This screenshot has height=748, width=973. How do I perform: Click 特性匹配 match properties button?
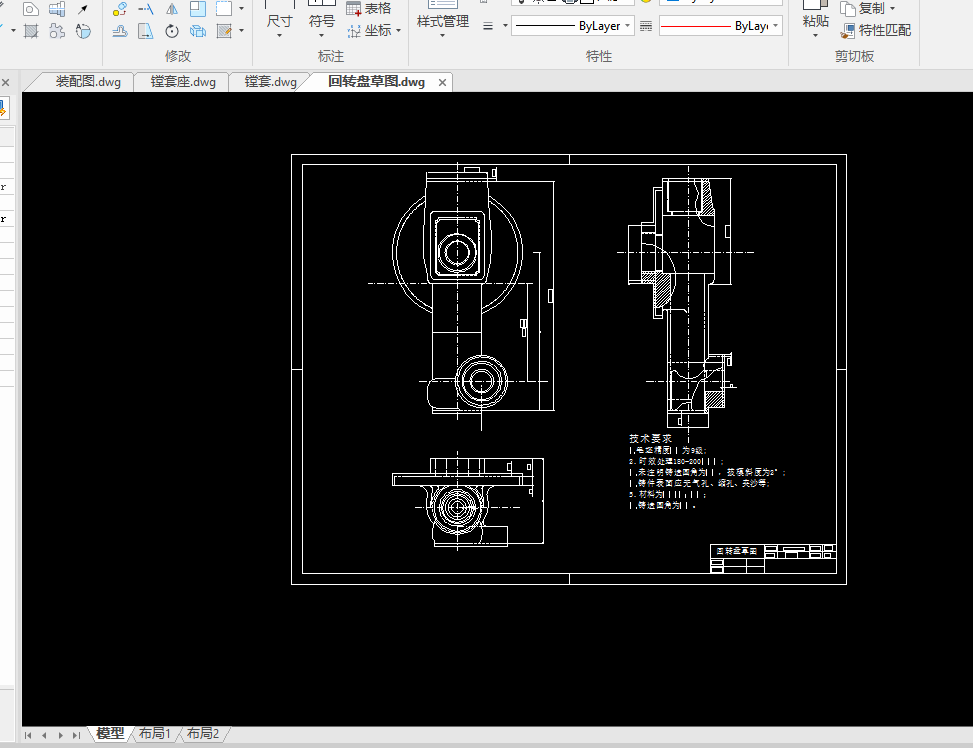click(x=876, y=30)
